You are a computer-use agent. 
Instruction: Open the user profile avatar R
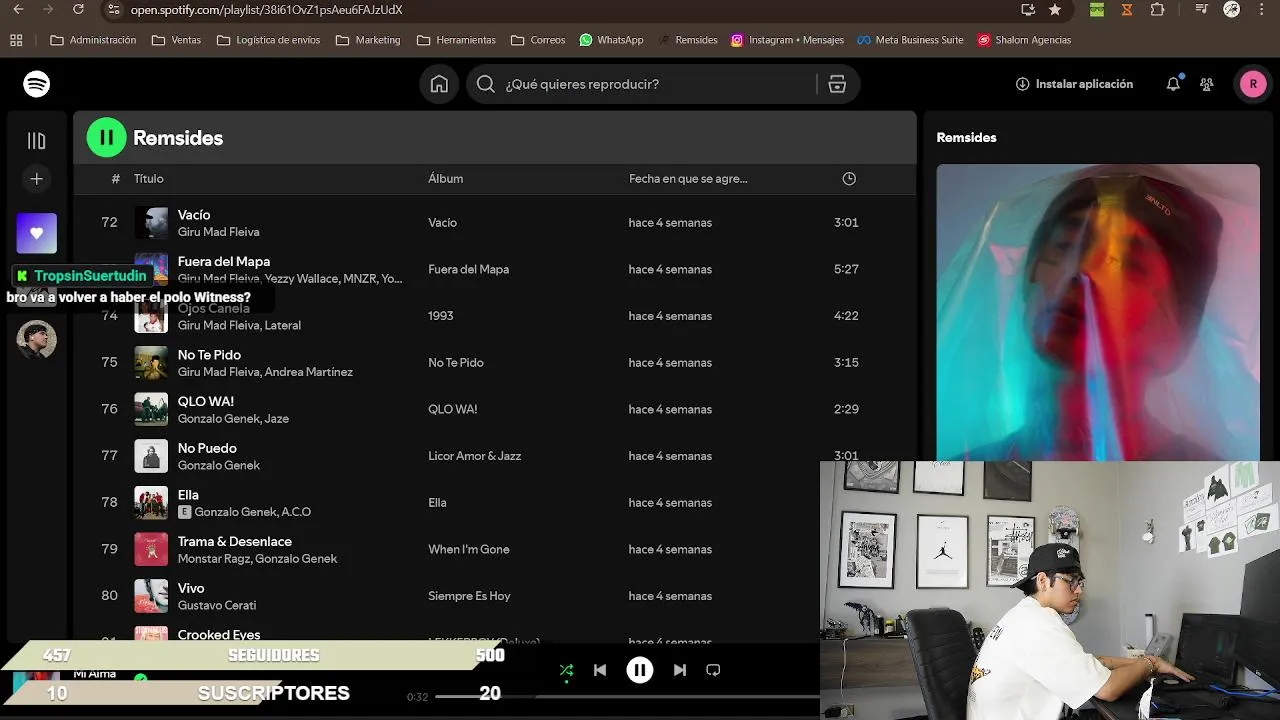pyautogui.click(x=1253, y=84)
